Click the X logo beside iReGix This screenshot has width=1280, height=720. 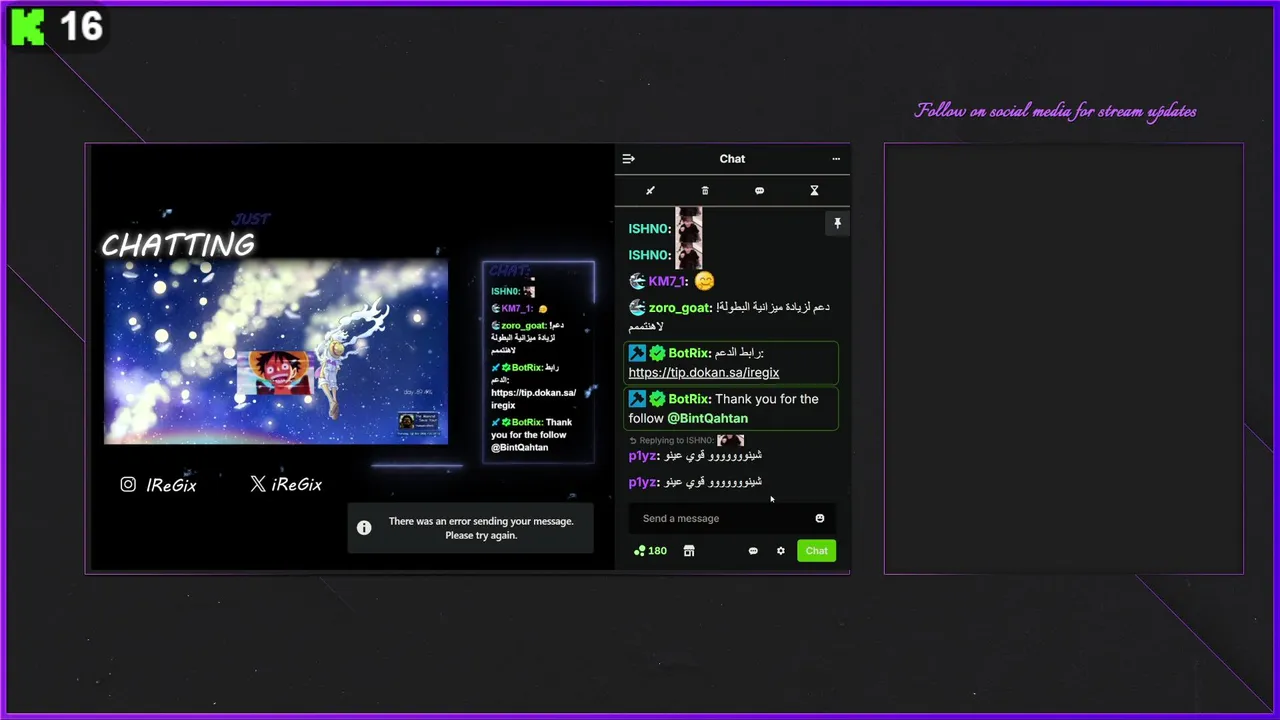tap(258, 484)
